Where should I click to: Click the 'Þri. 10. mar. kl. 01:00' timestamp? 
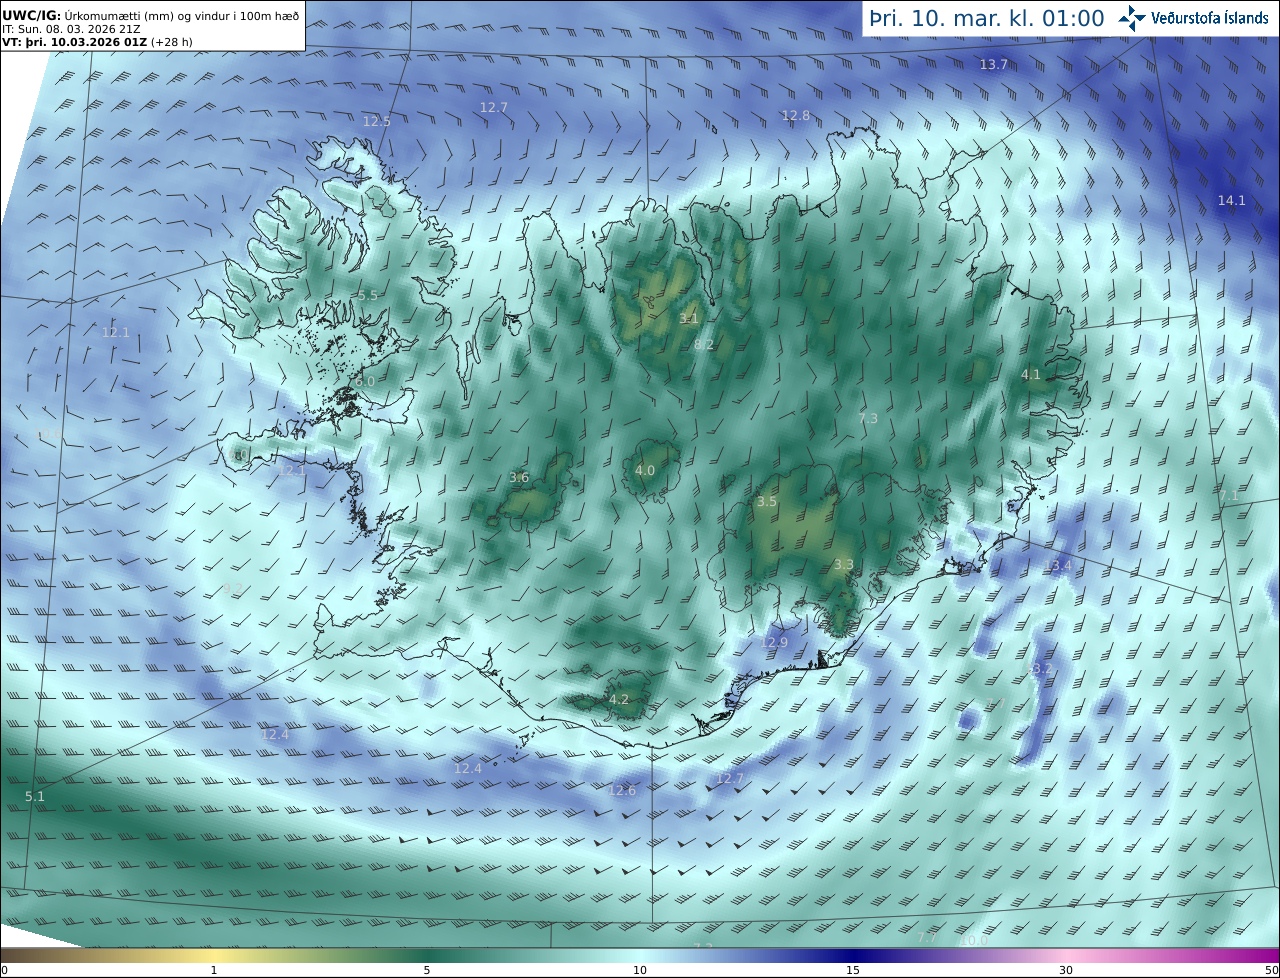[987, 18]
